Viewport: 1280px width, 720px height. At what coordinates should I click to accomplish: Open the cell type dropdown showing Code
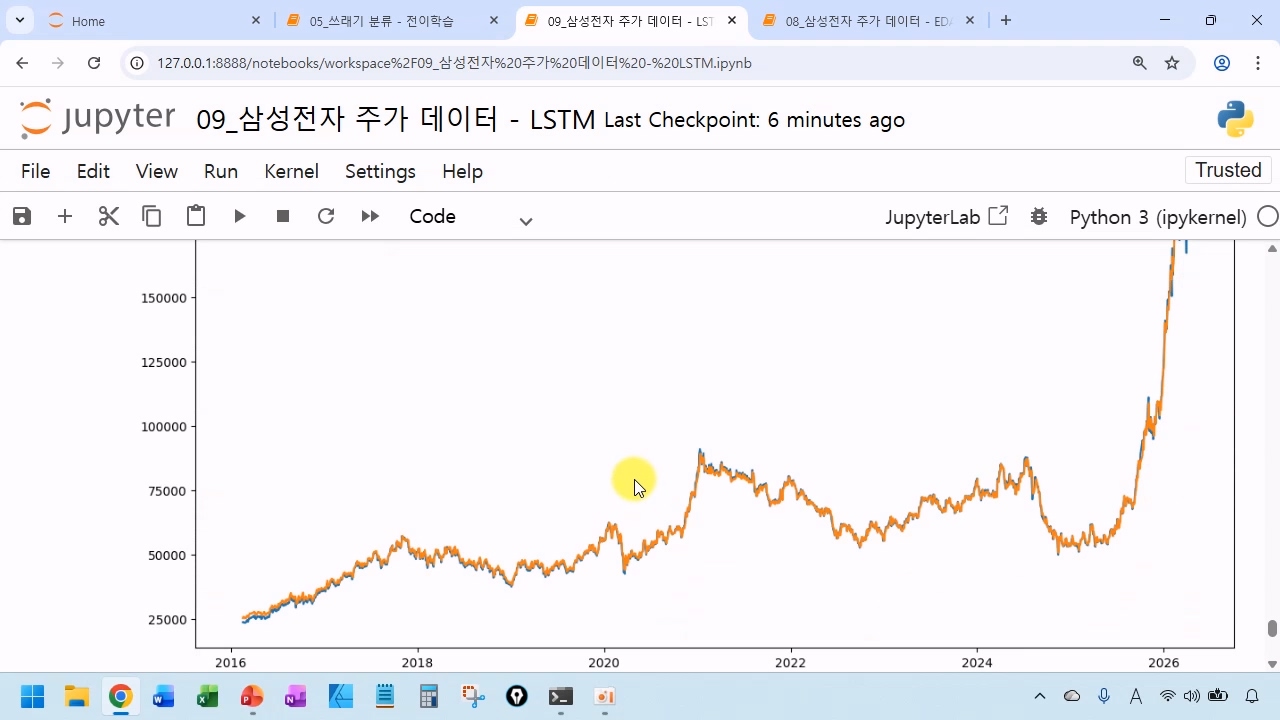click(471, 217)
